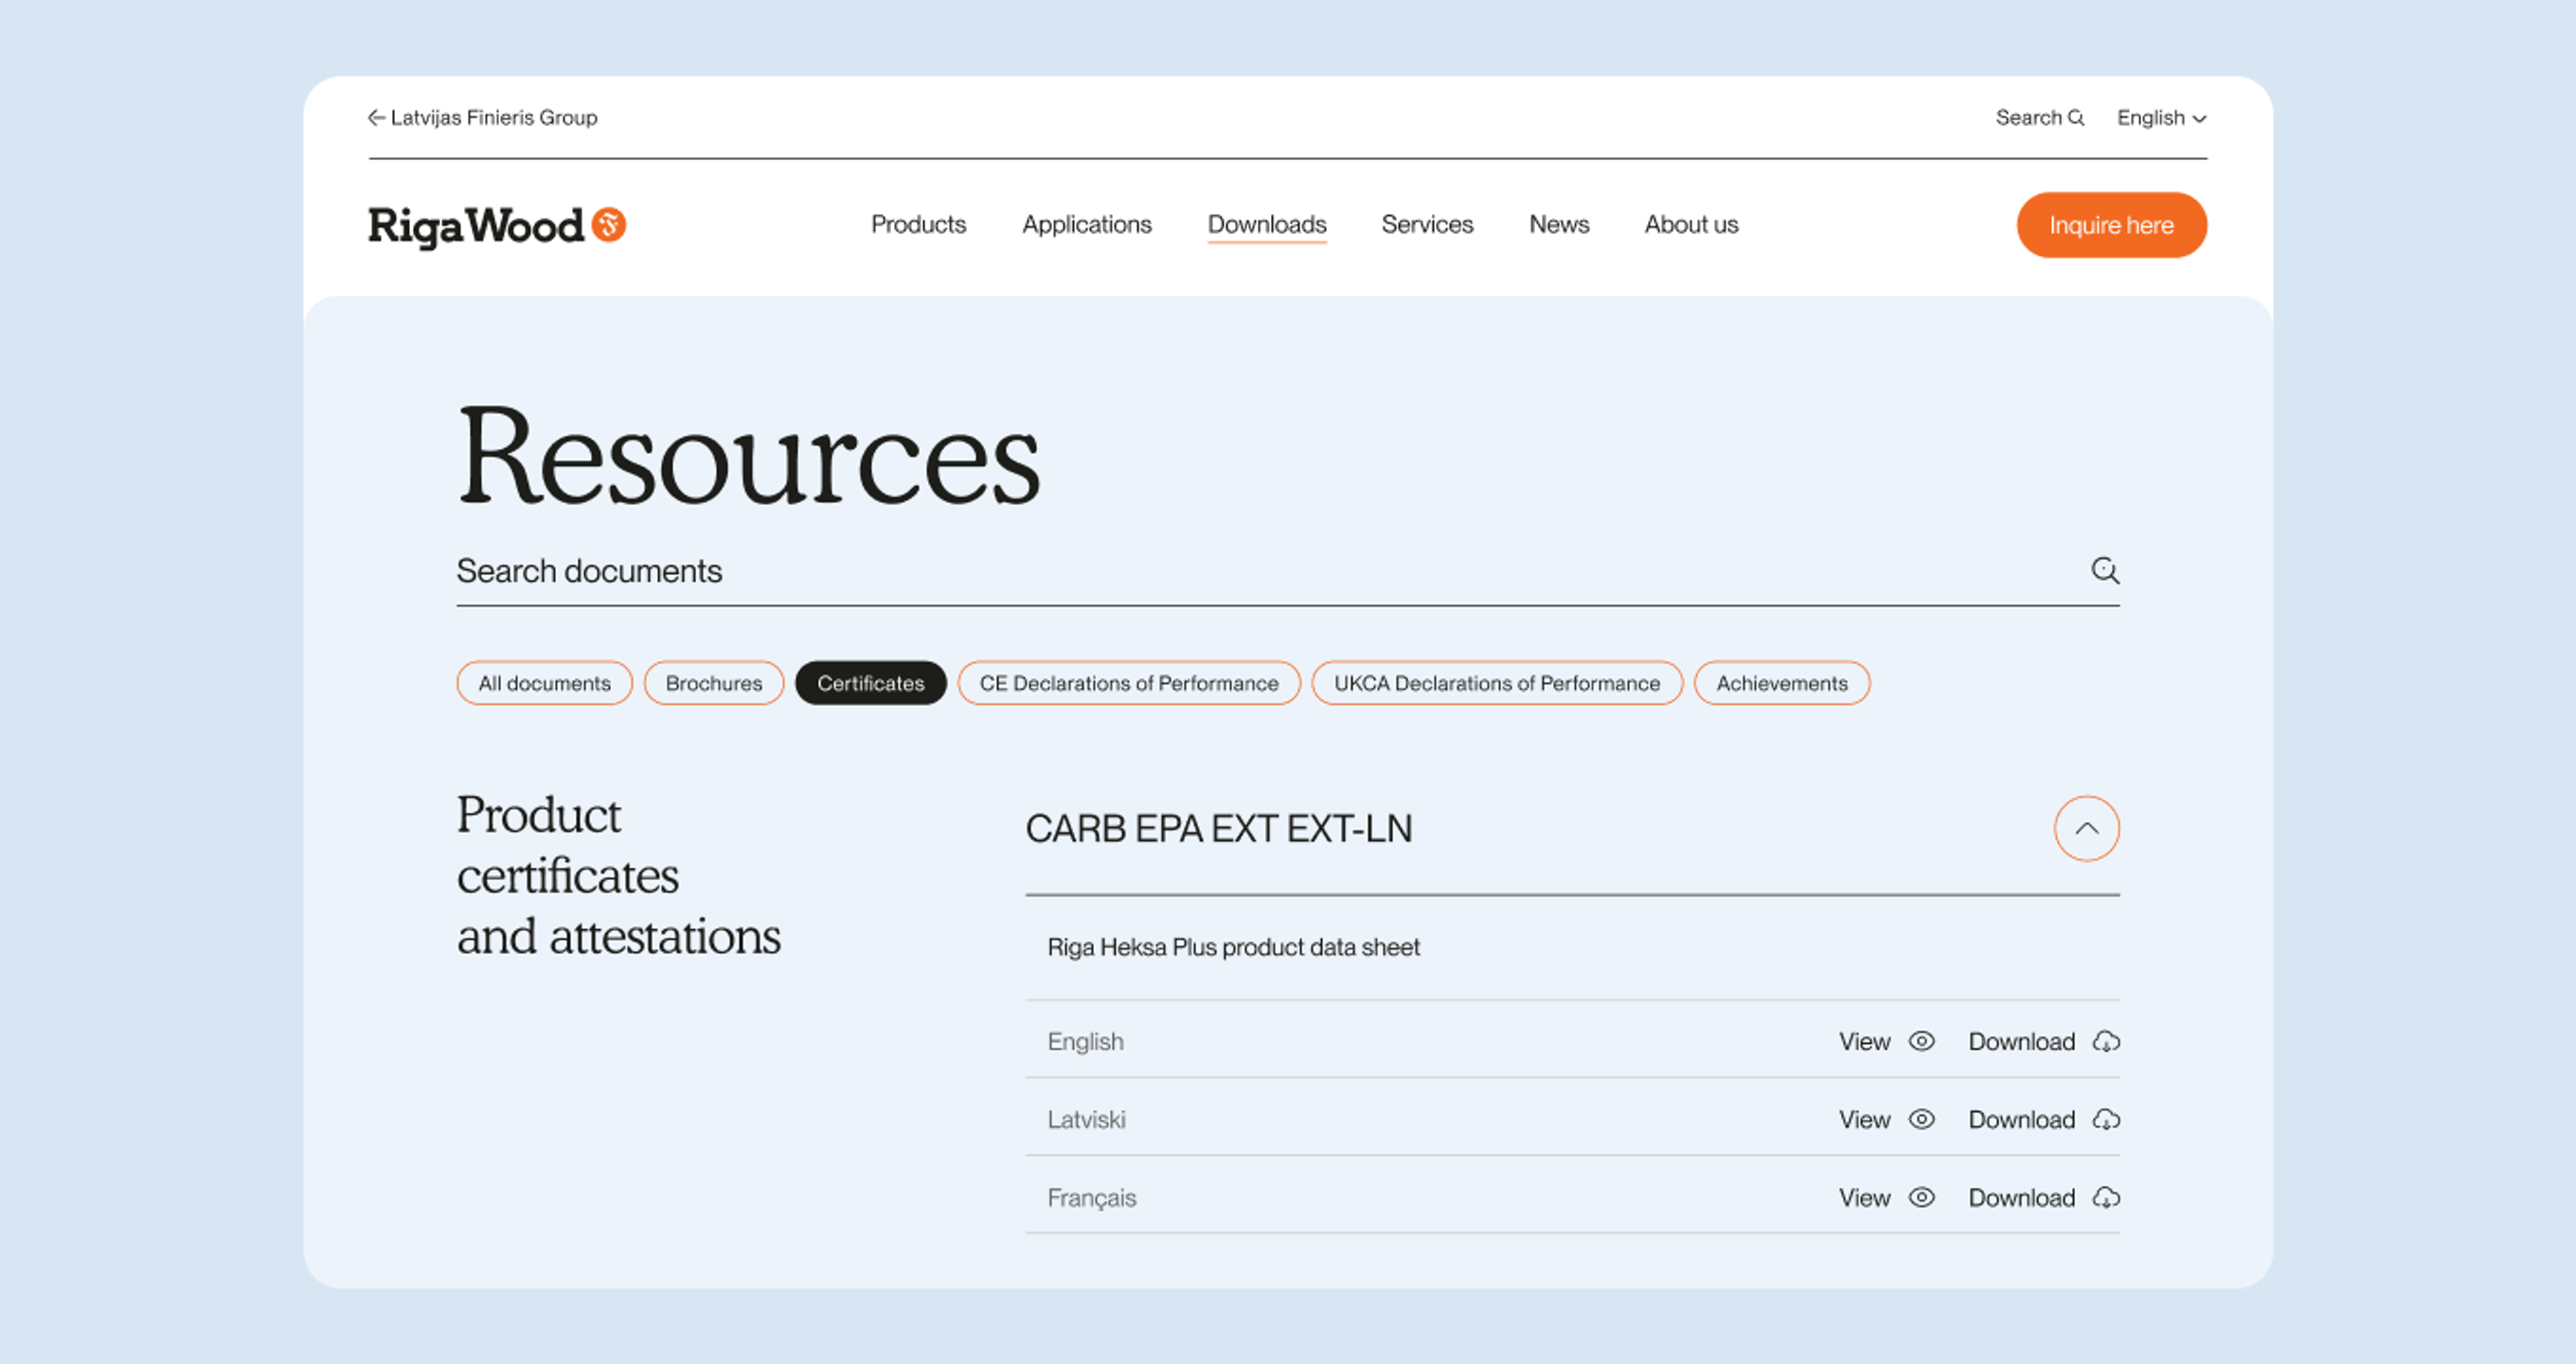The image size is (2576, 1364).
Task: Download the Latviski data sheet
Action: pyautogui.click(x=2044, y=1119)
